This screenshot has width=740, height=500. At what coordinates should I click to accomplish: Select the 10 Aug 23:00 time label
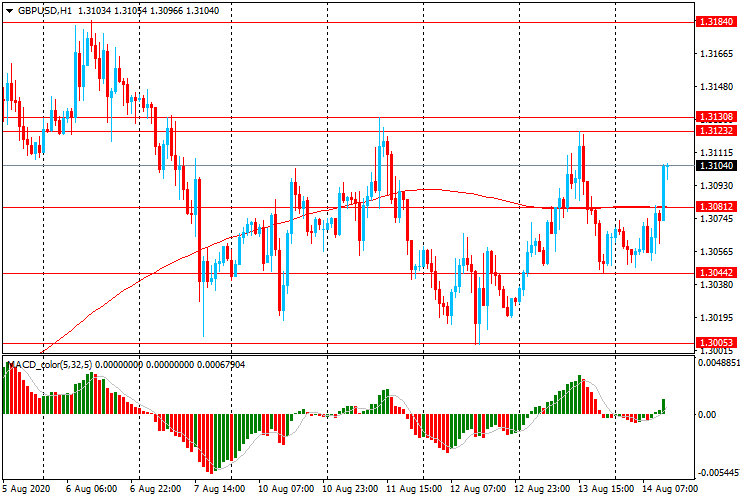pyautogui.click(x=351, y=490)
